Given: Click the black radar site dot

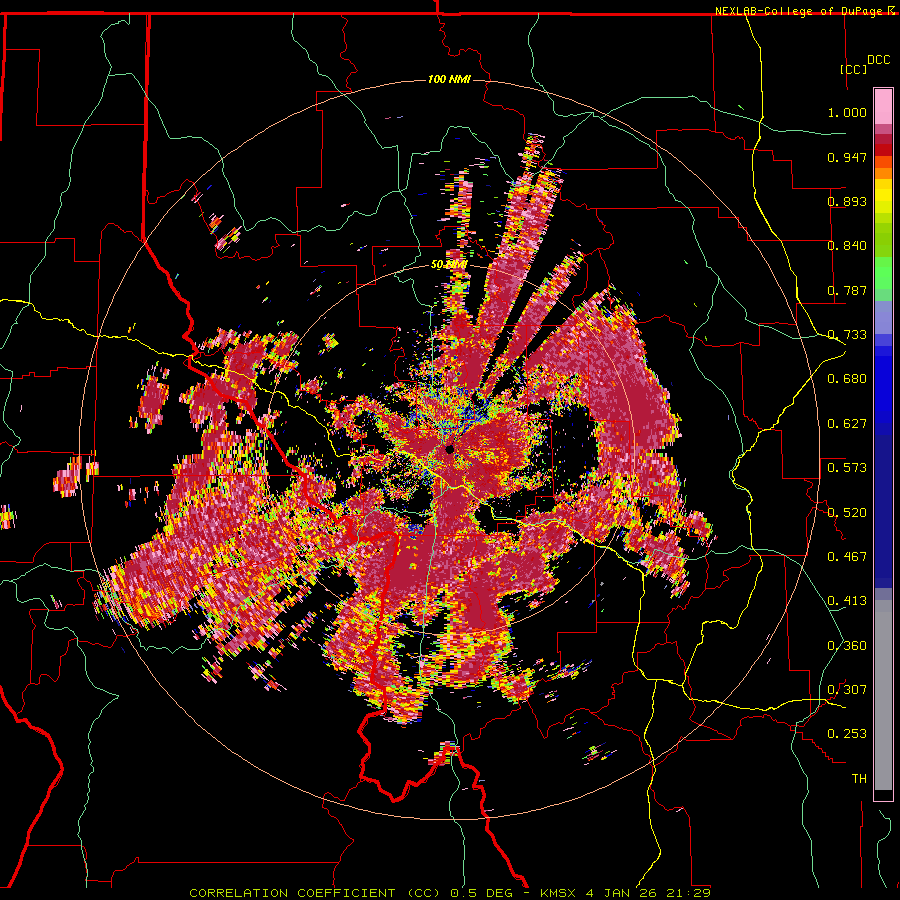Looking at the screenshot, I should [449, 448].
